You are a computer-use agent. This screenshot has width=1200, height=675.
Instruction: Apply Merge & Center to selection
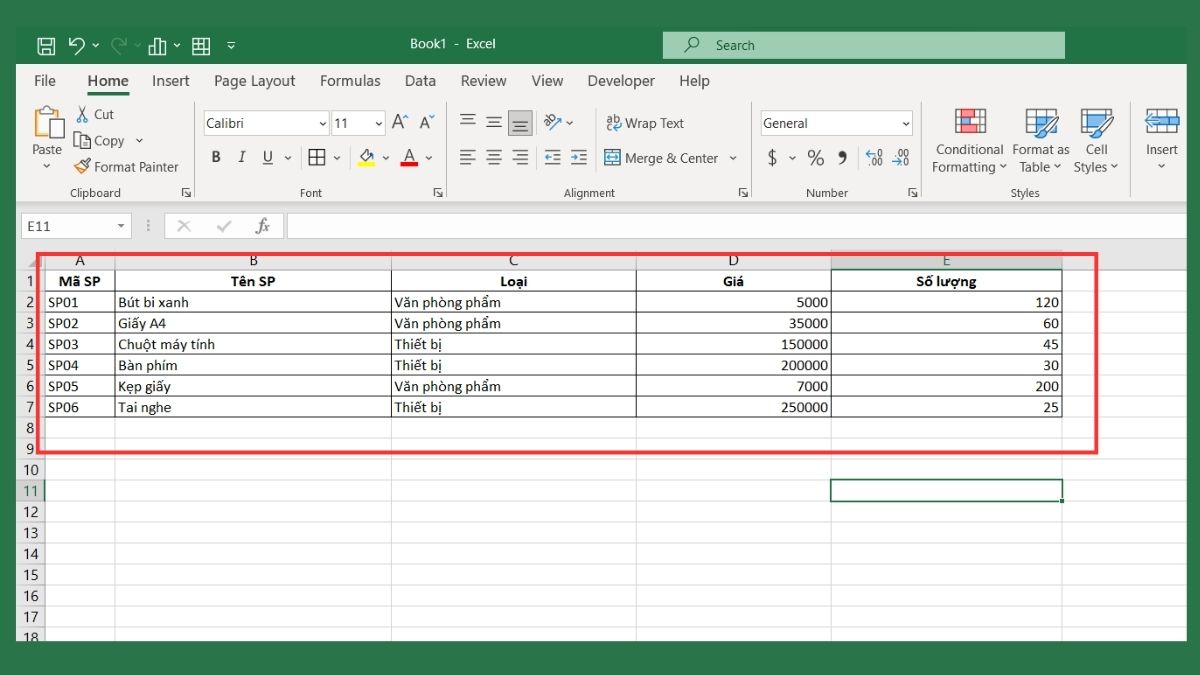(x=663, y=157)
